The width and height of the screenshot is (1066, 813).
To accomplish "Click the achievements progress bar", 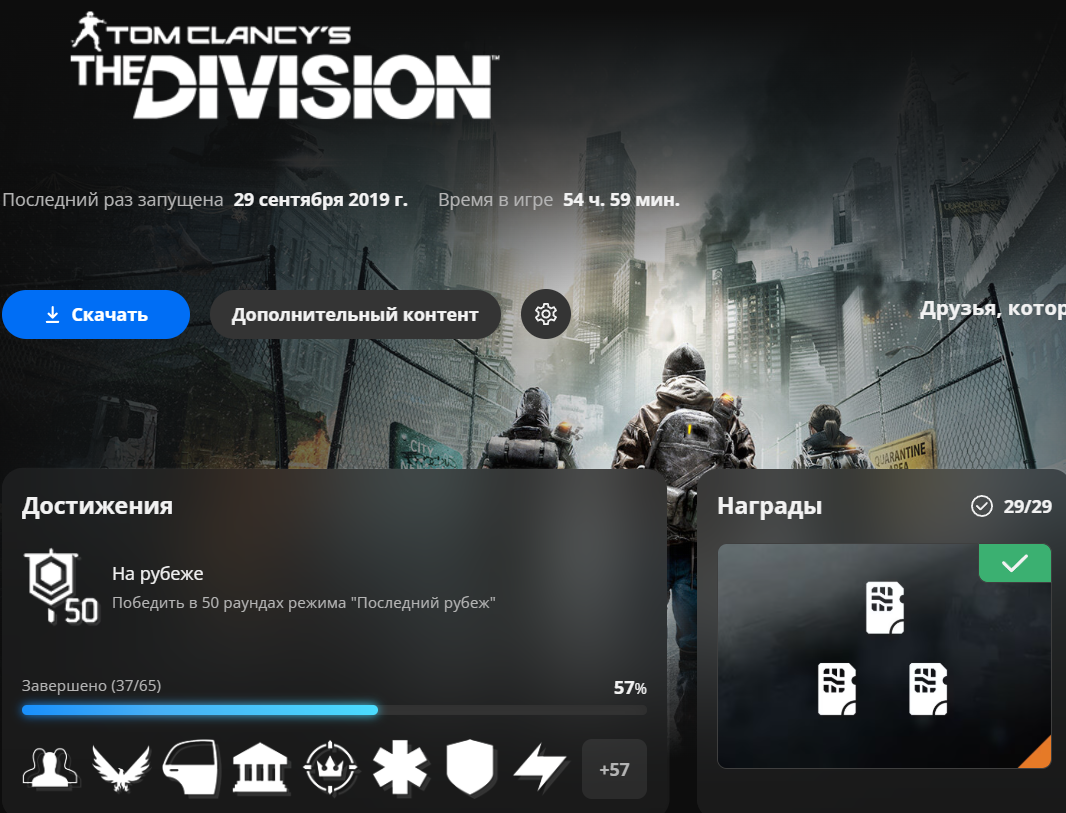I will coord(334,710).
